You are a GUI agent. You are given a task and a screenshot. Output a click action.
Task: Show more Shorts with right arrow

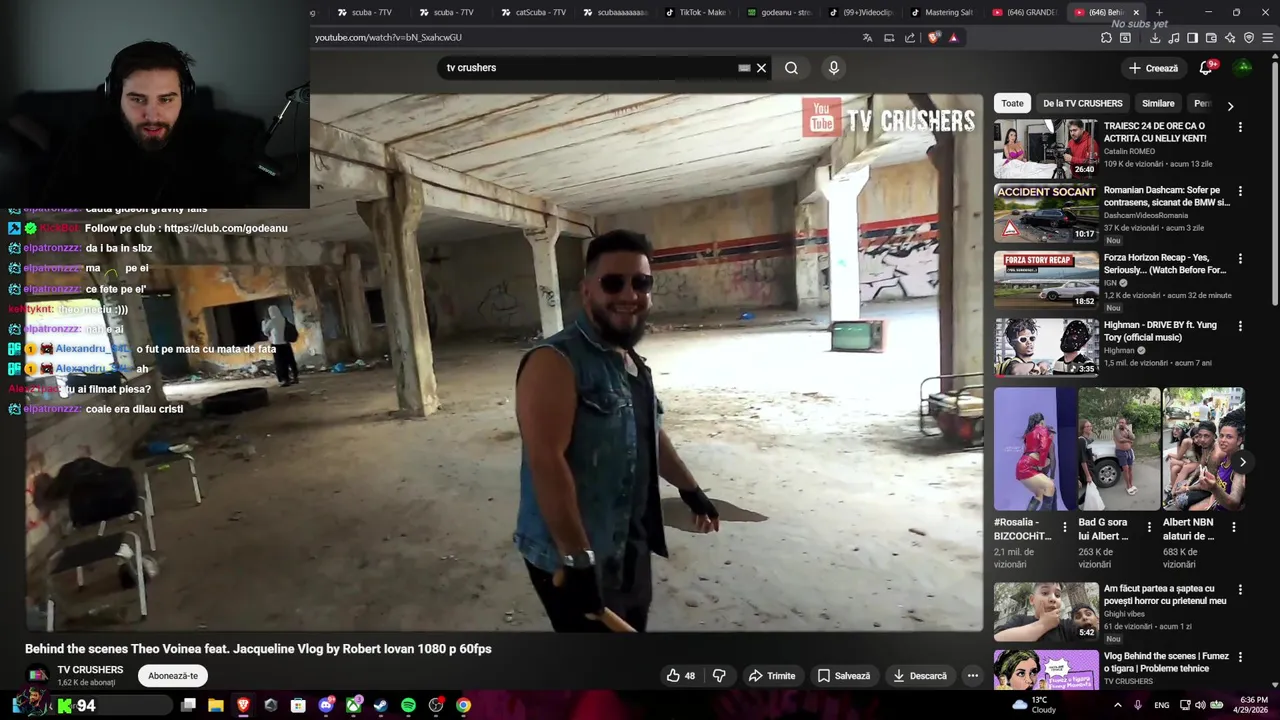[1242, 462]
